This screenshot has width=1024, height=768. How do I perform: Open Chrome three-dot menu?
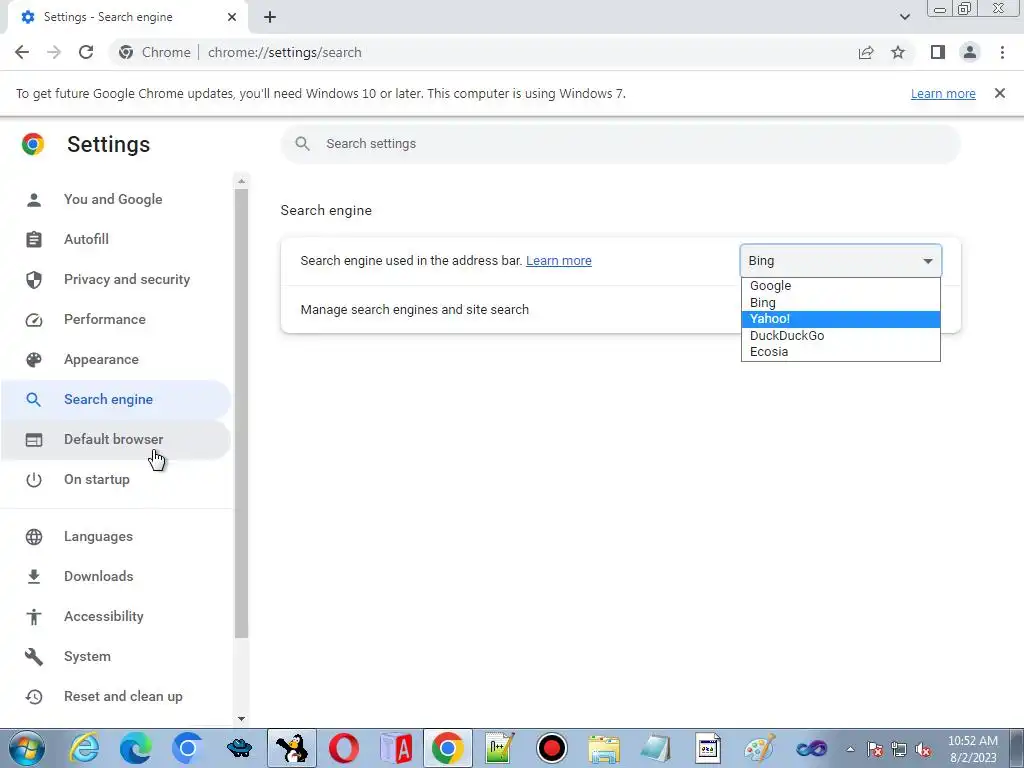tap(1002, 52)
